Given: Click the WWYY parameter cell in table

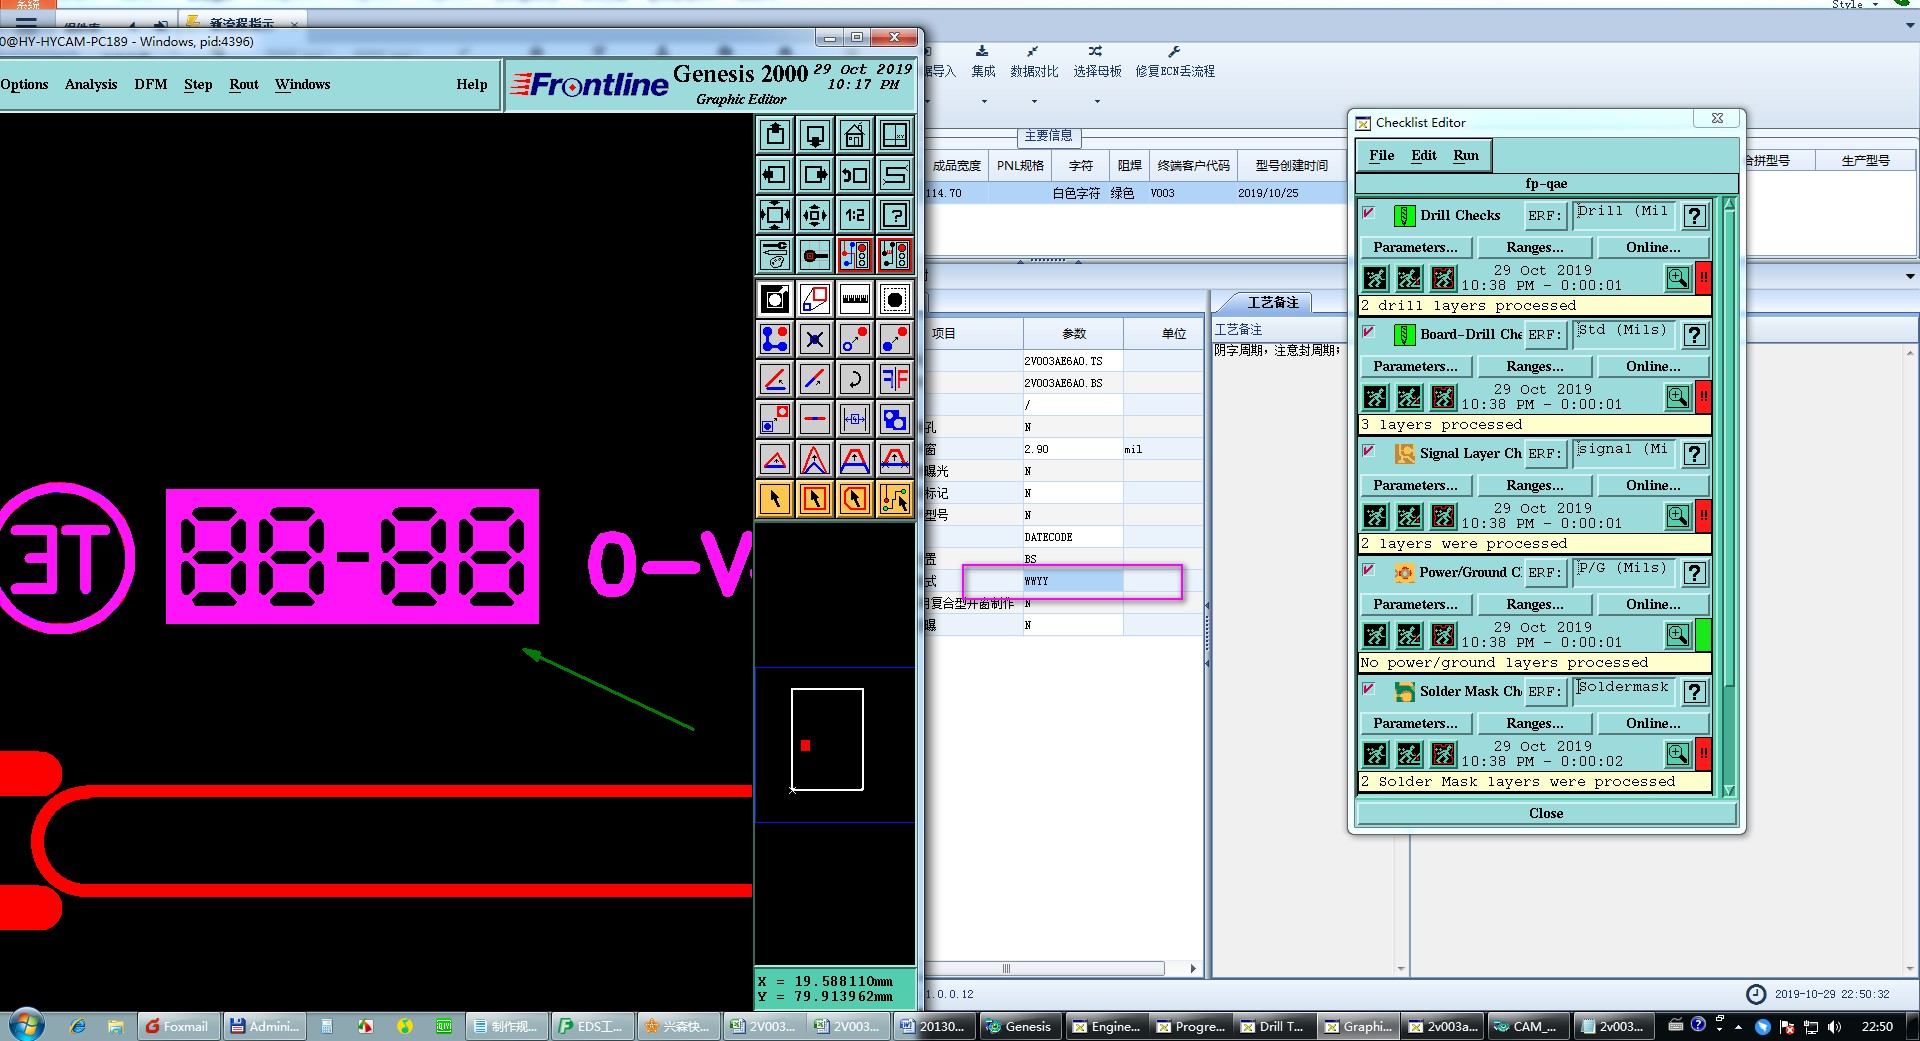Looking at the screenshot, I should click(1073, 581).
